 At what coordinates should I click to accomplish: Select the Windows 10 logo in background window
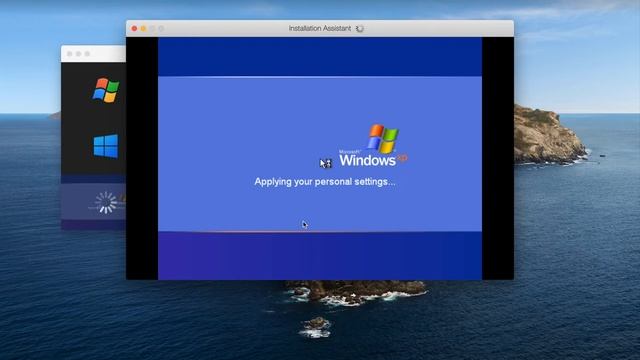[x=106, y=146]
